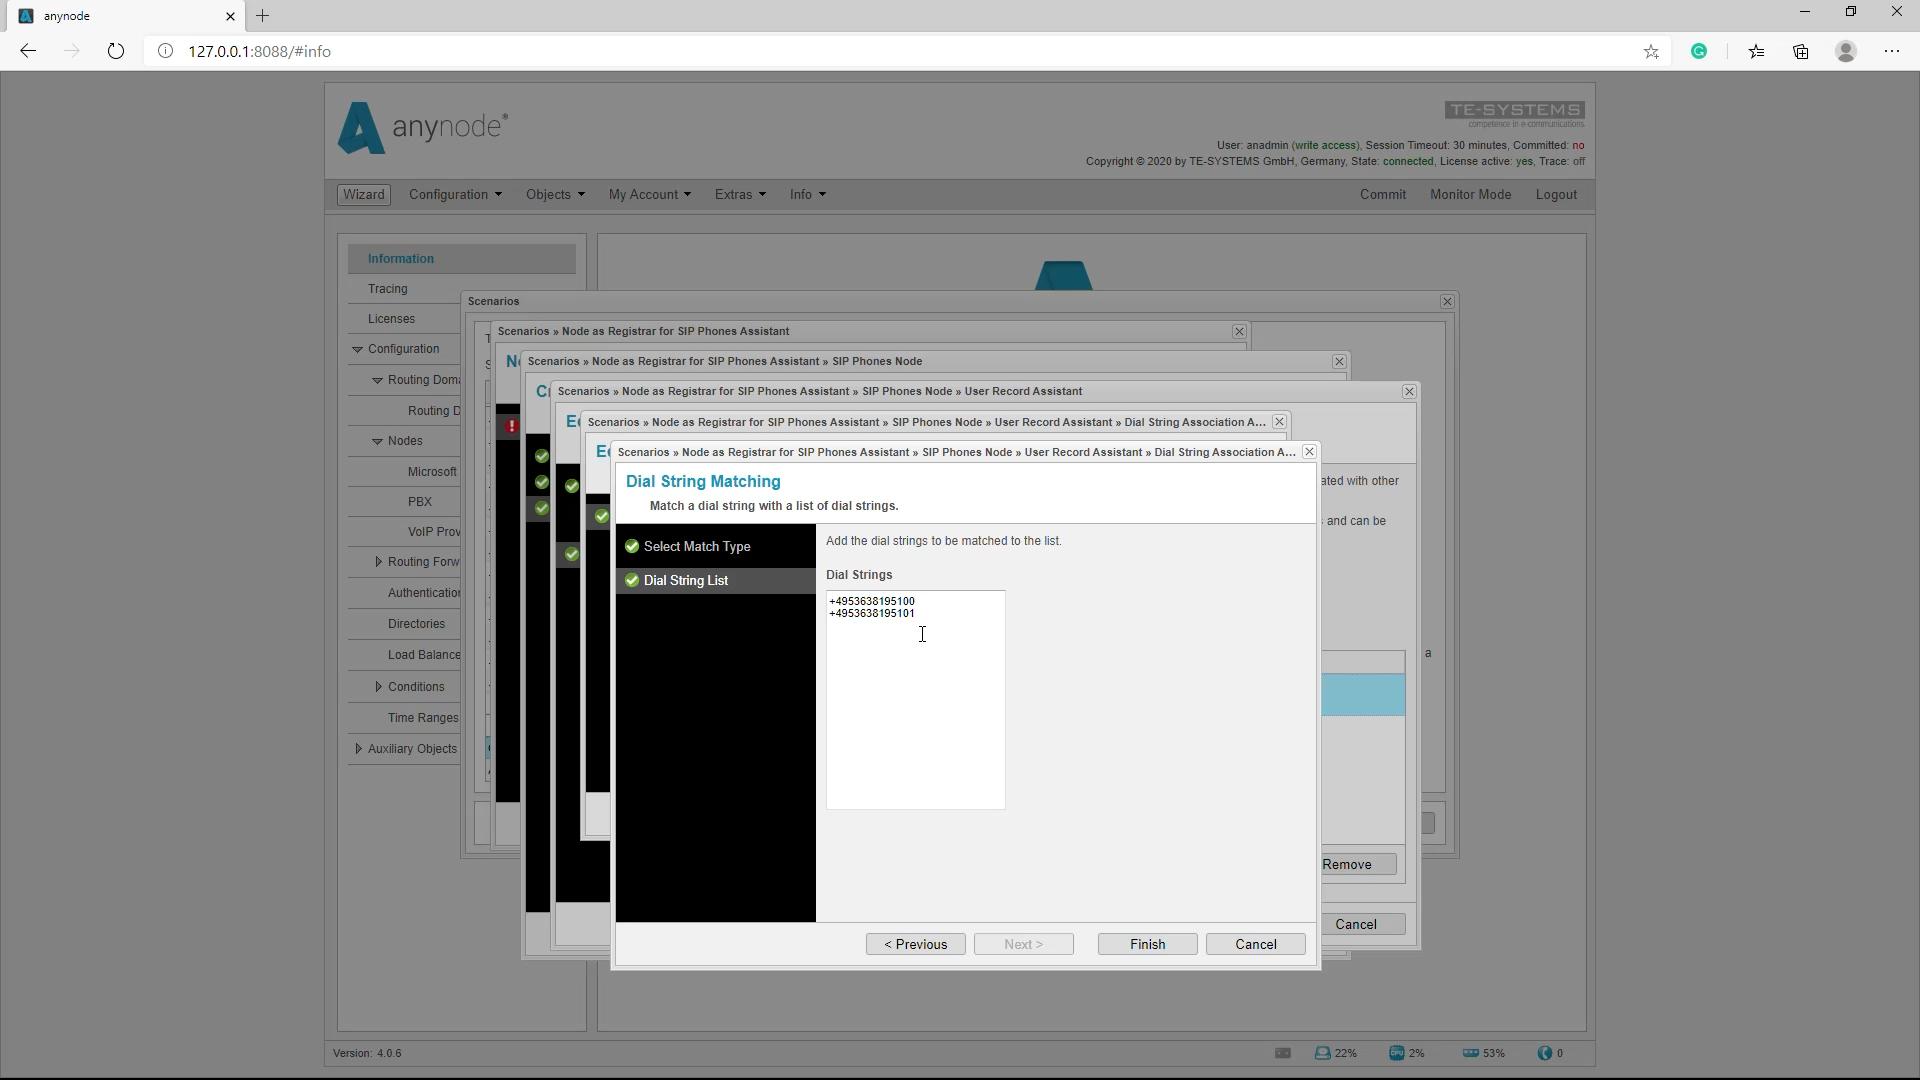Expand the Auxiliary Objects tree node

[x=358, y=749]
